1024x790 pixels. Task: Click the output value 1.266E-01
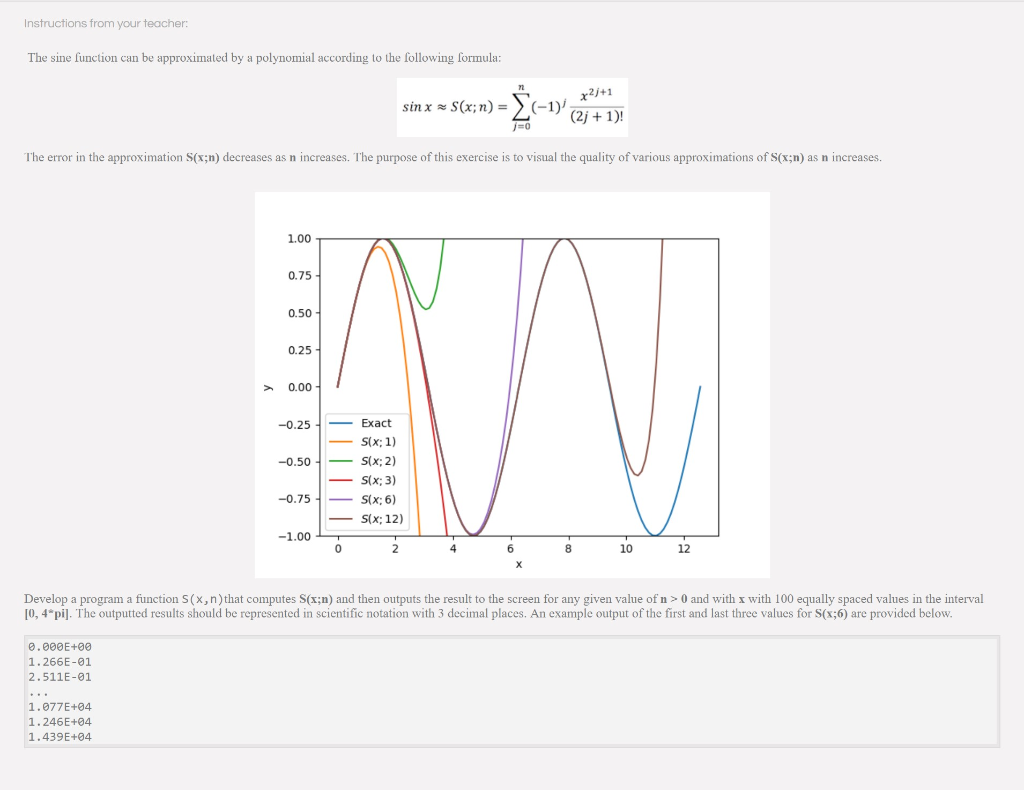coord(59,662)
